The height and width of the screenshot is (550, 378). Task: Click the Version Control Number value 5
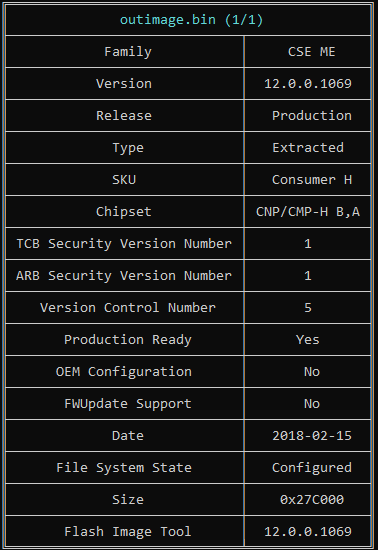point(308,308)
